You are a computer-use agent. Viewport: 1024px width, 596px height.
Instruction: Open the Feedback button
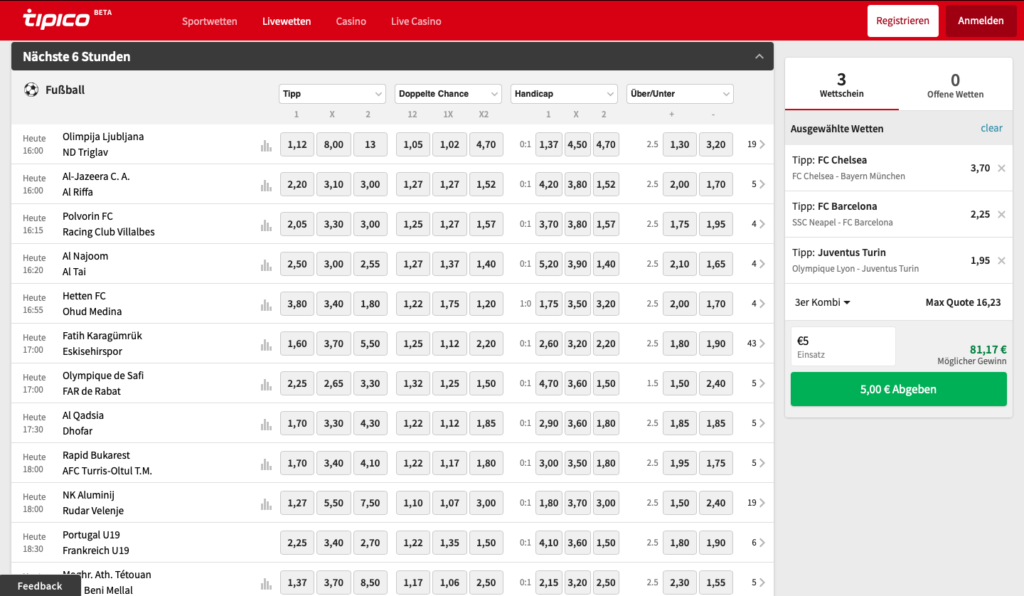point(40,586)
